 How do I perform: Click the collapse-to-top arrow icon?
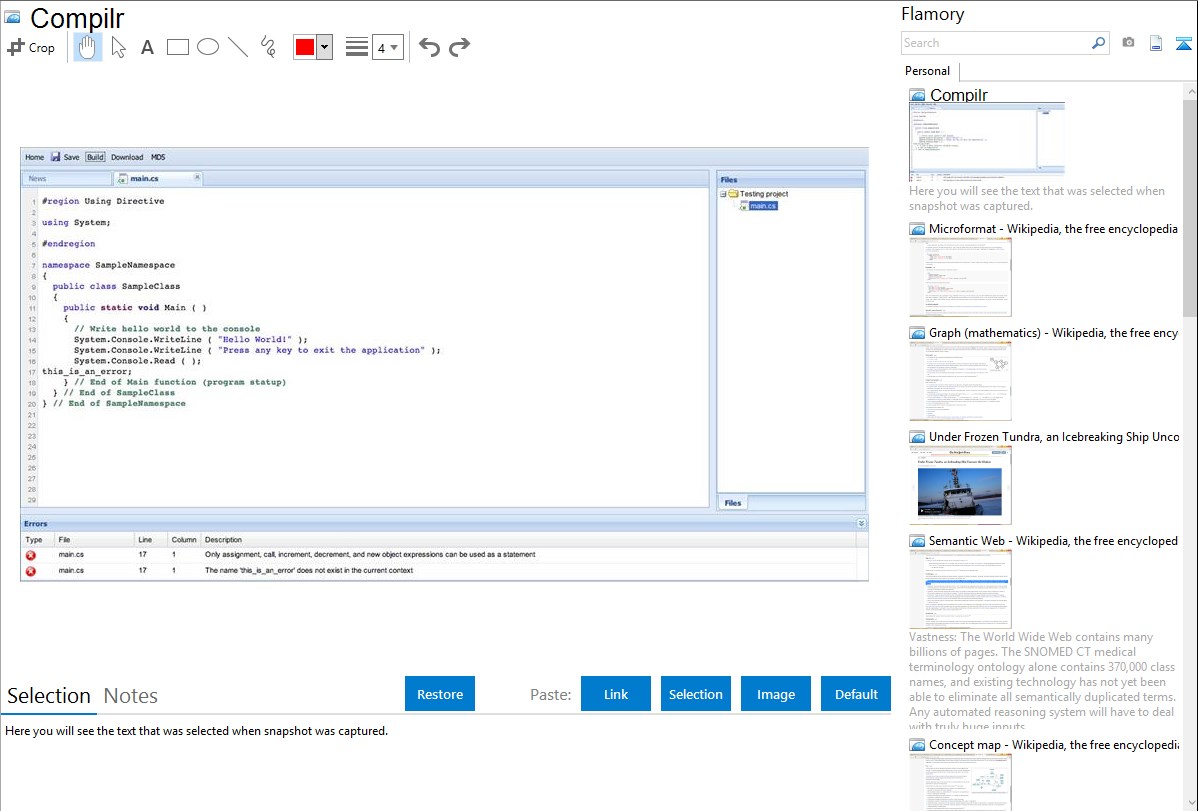[x=1183, y=43]
